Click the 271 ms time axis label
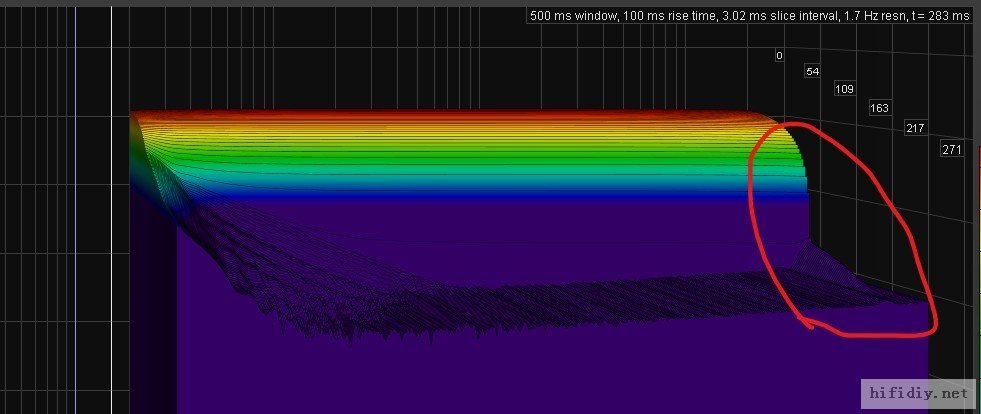 point(951,149)
